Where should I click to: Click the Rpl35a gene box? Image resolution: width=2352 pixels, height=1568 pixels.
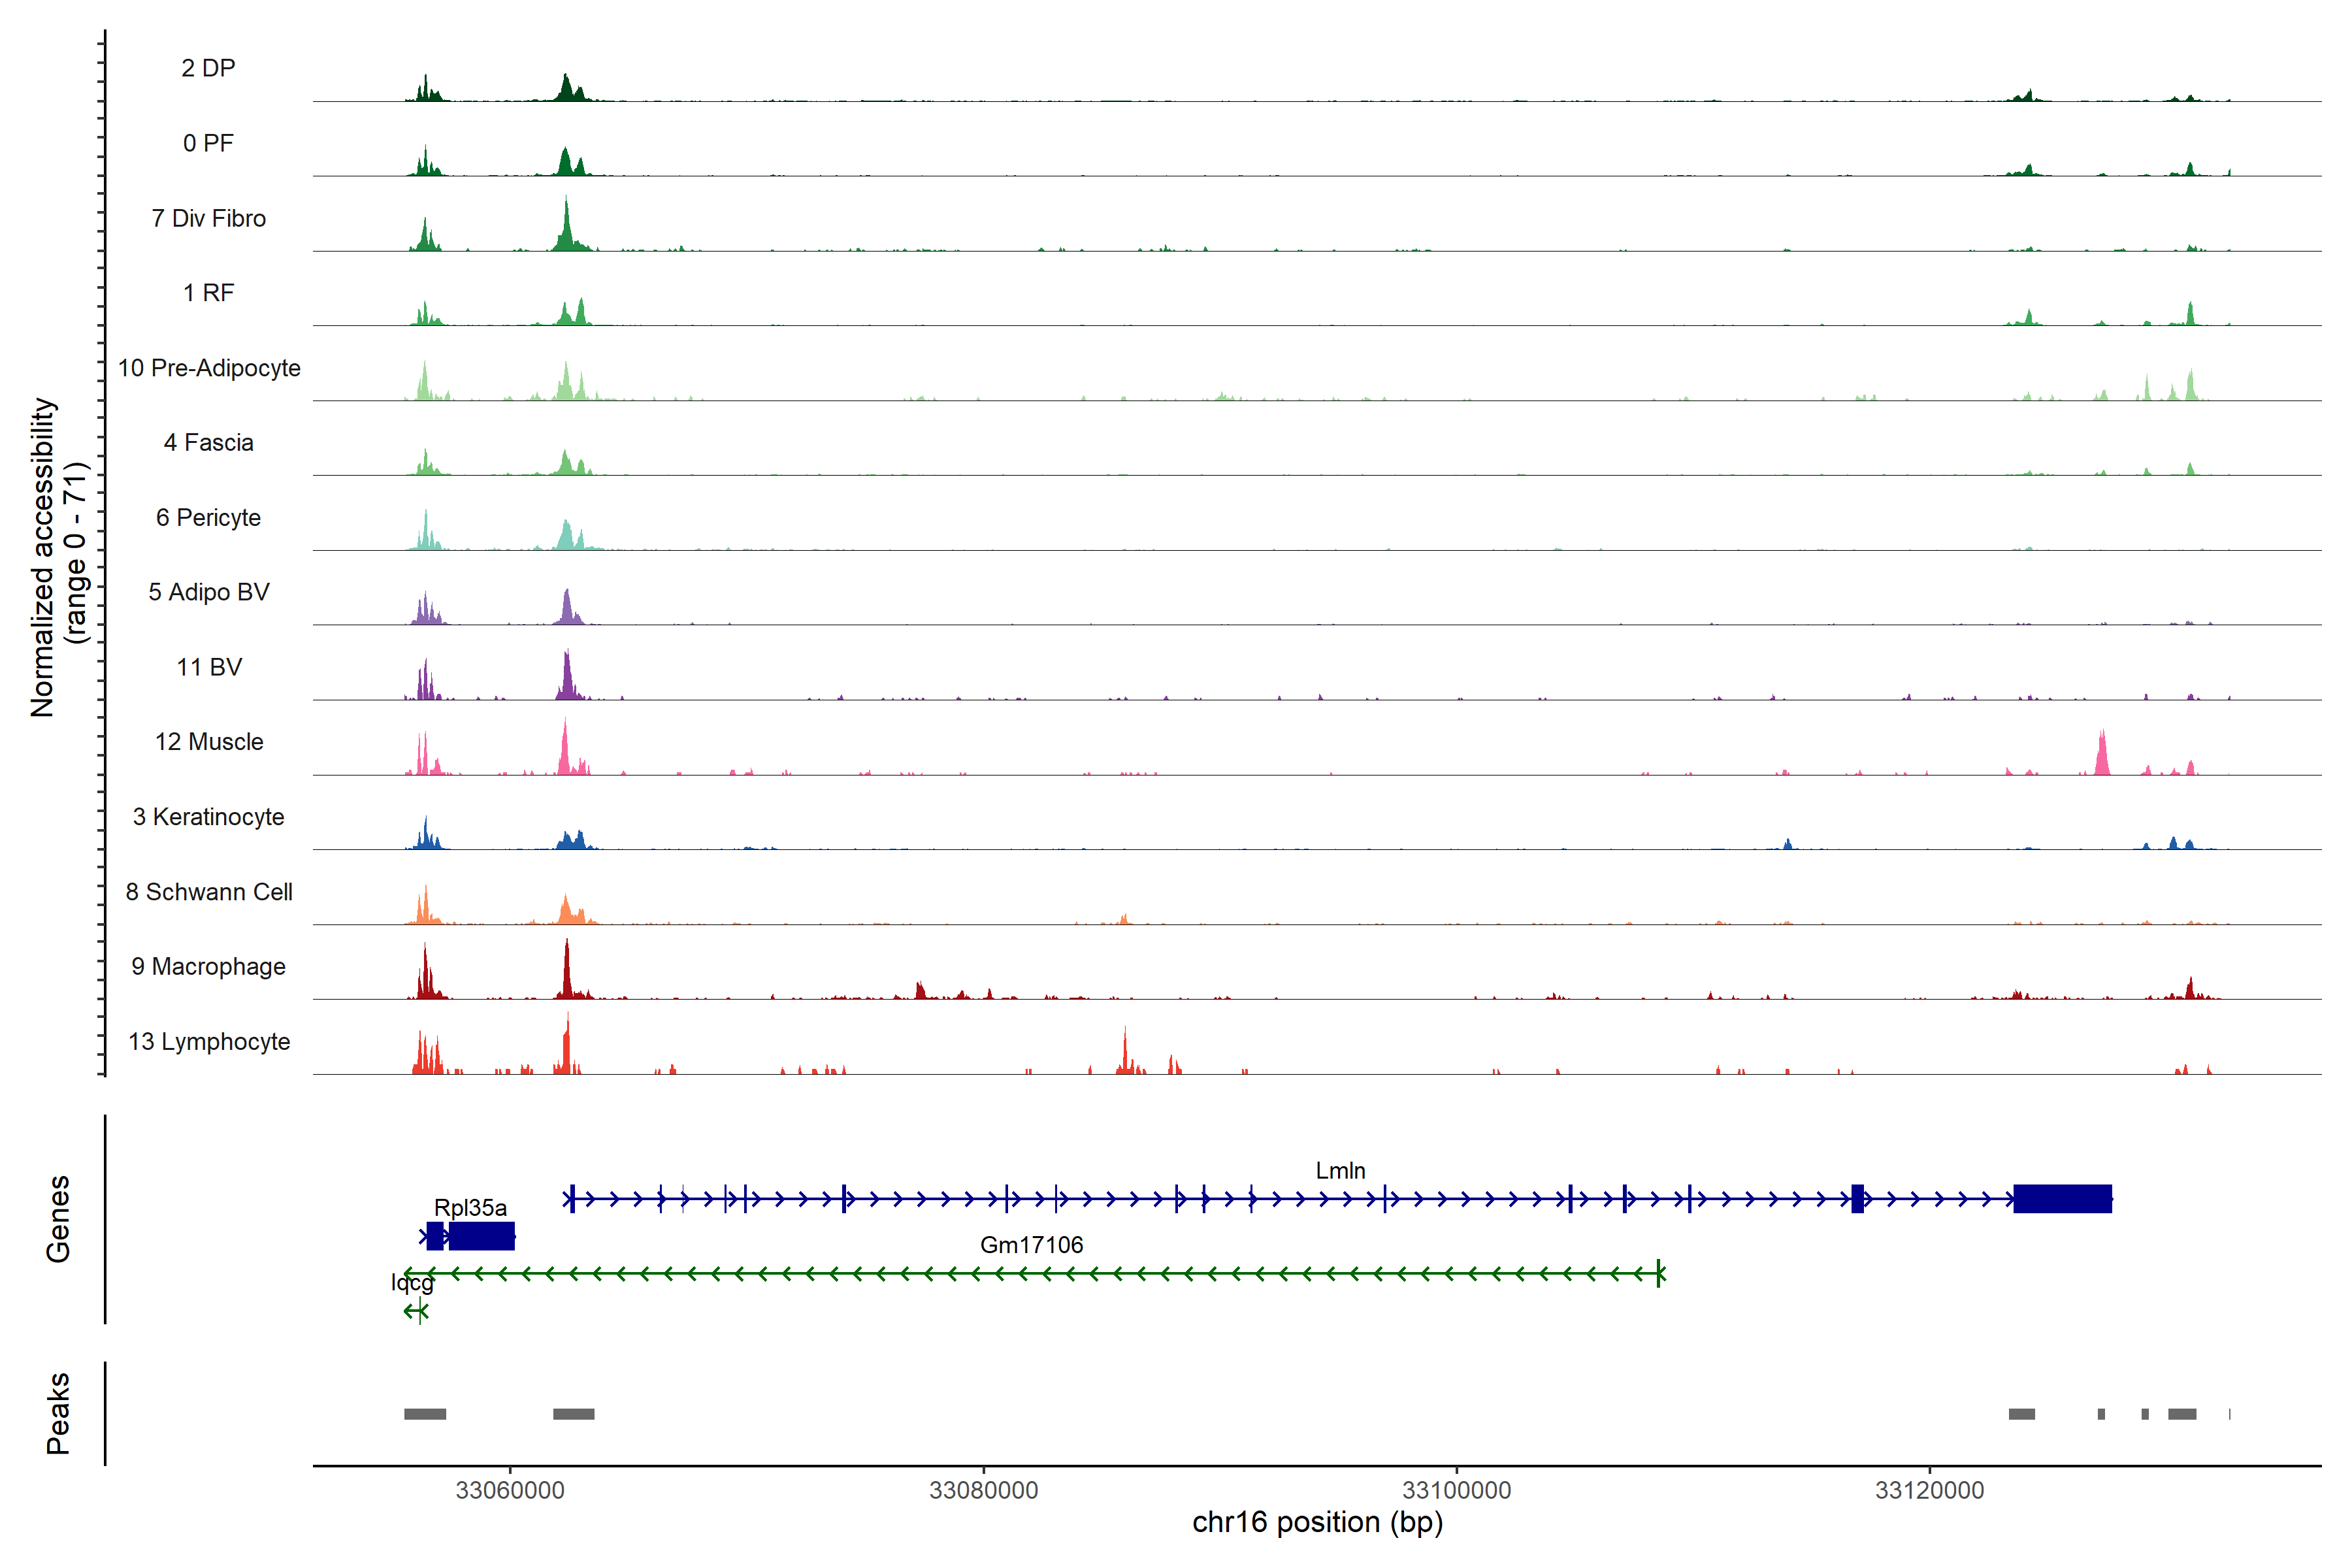click(x=481, y=1236)
